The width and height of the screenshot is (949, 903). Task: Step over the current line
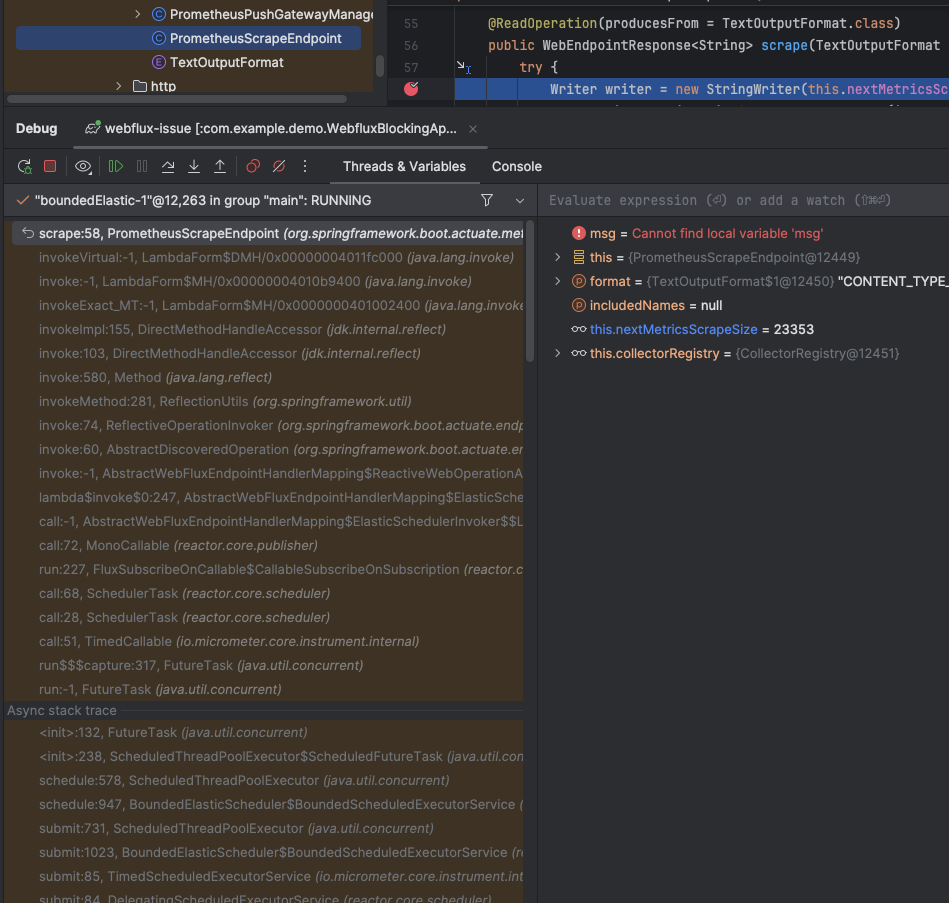pos(168,166)
